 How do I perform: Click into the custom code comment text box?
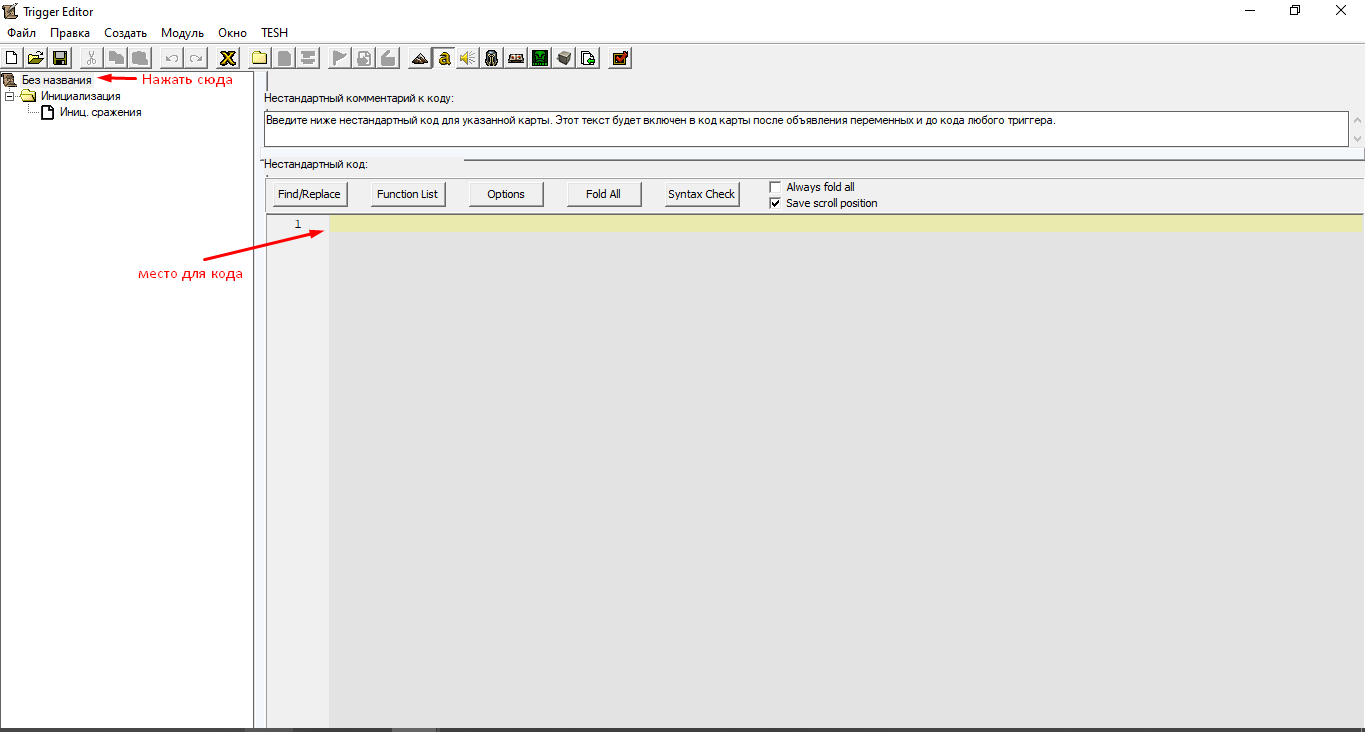[x=805, y=129]
